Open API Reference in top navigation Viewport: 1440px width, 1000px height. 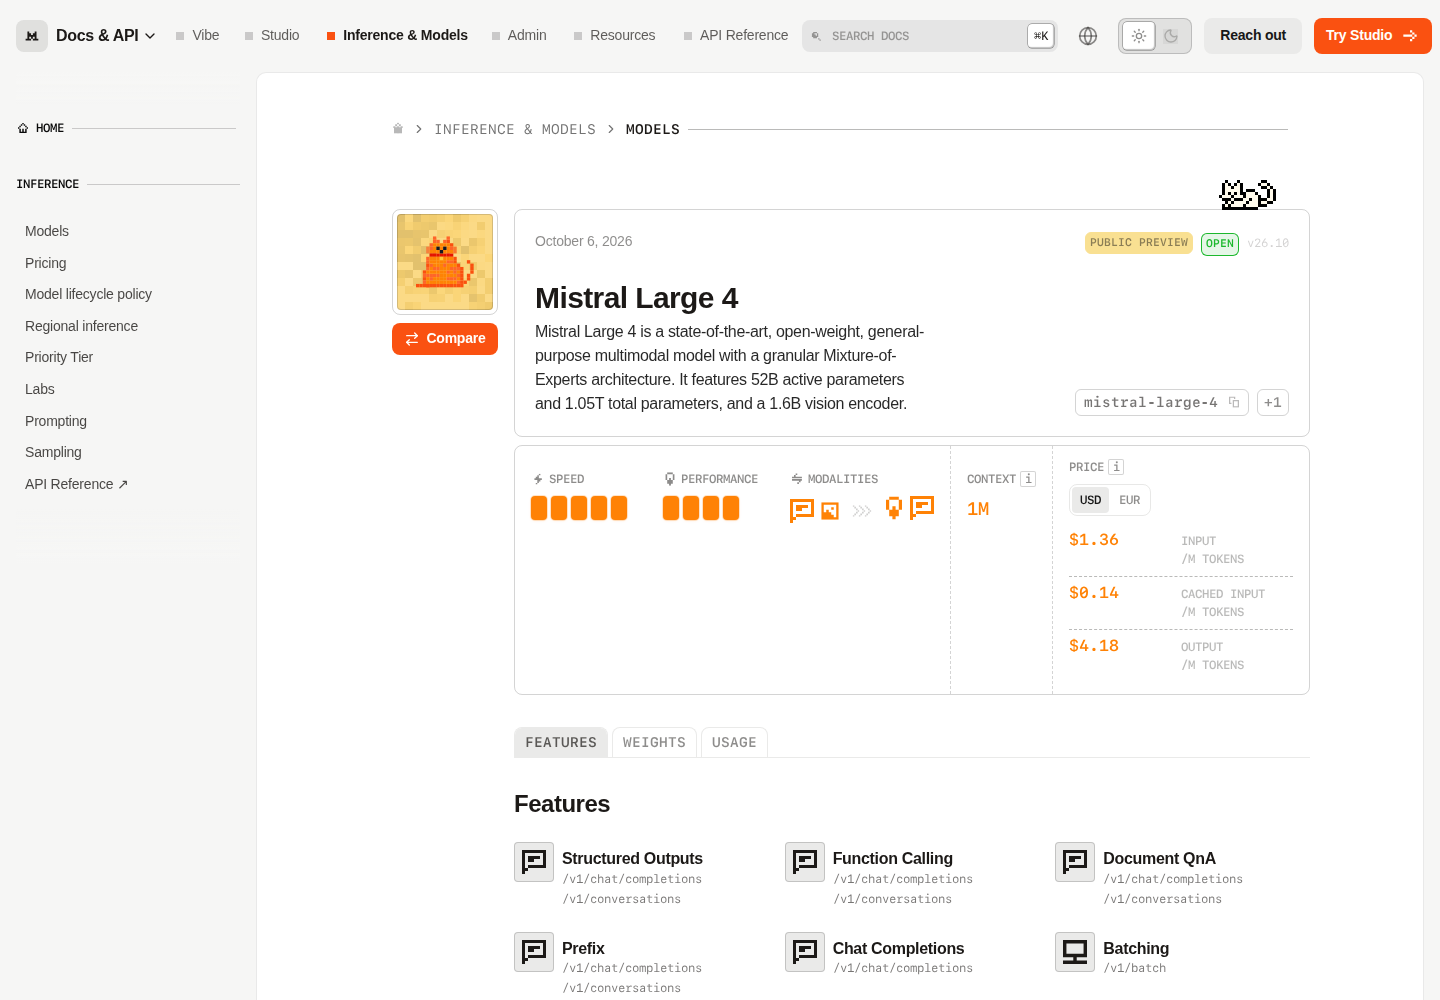point(736,36)
